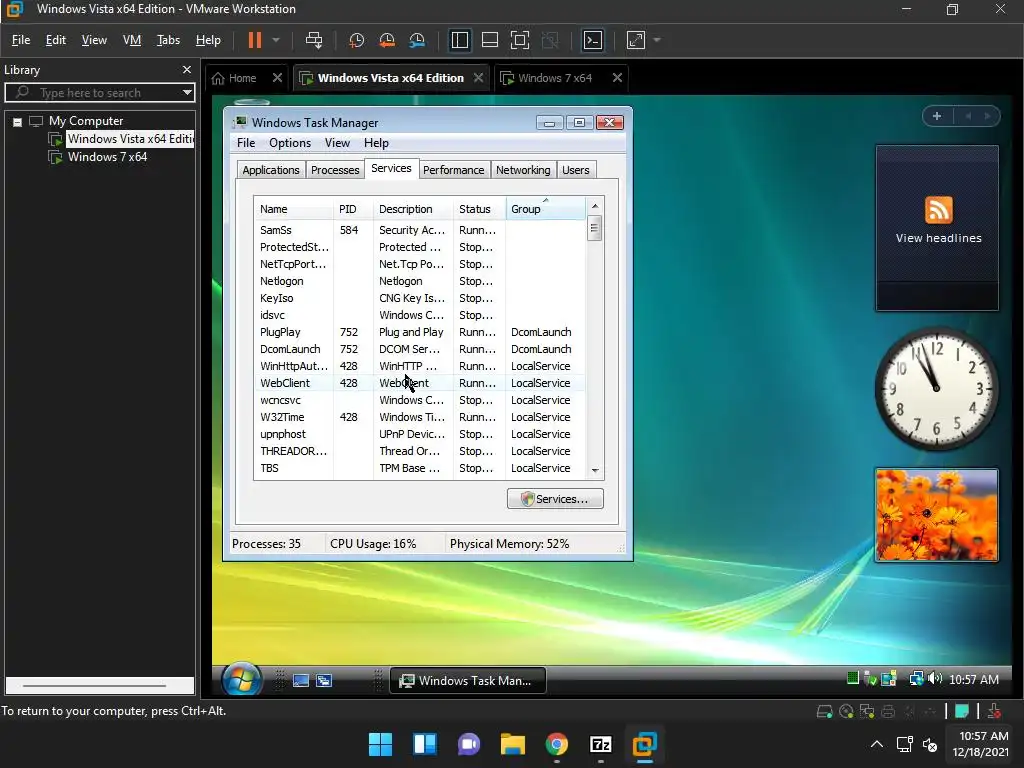Click the stretch guest display icon
The image size is (1024, 768).
(636, 40)
